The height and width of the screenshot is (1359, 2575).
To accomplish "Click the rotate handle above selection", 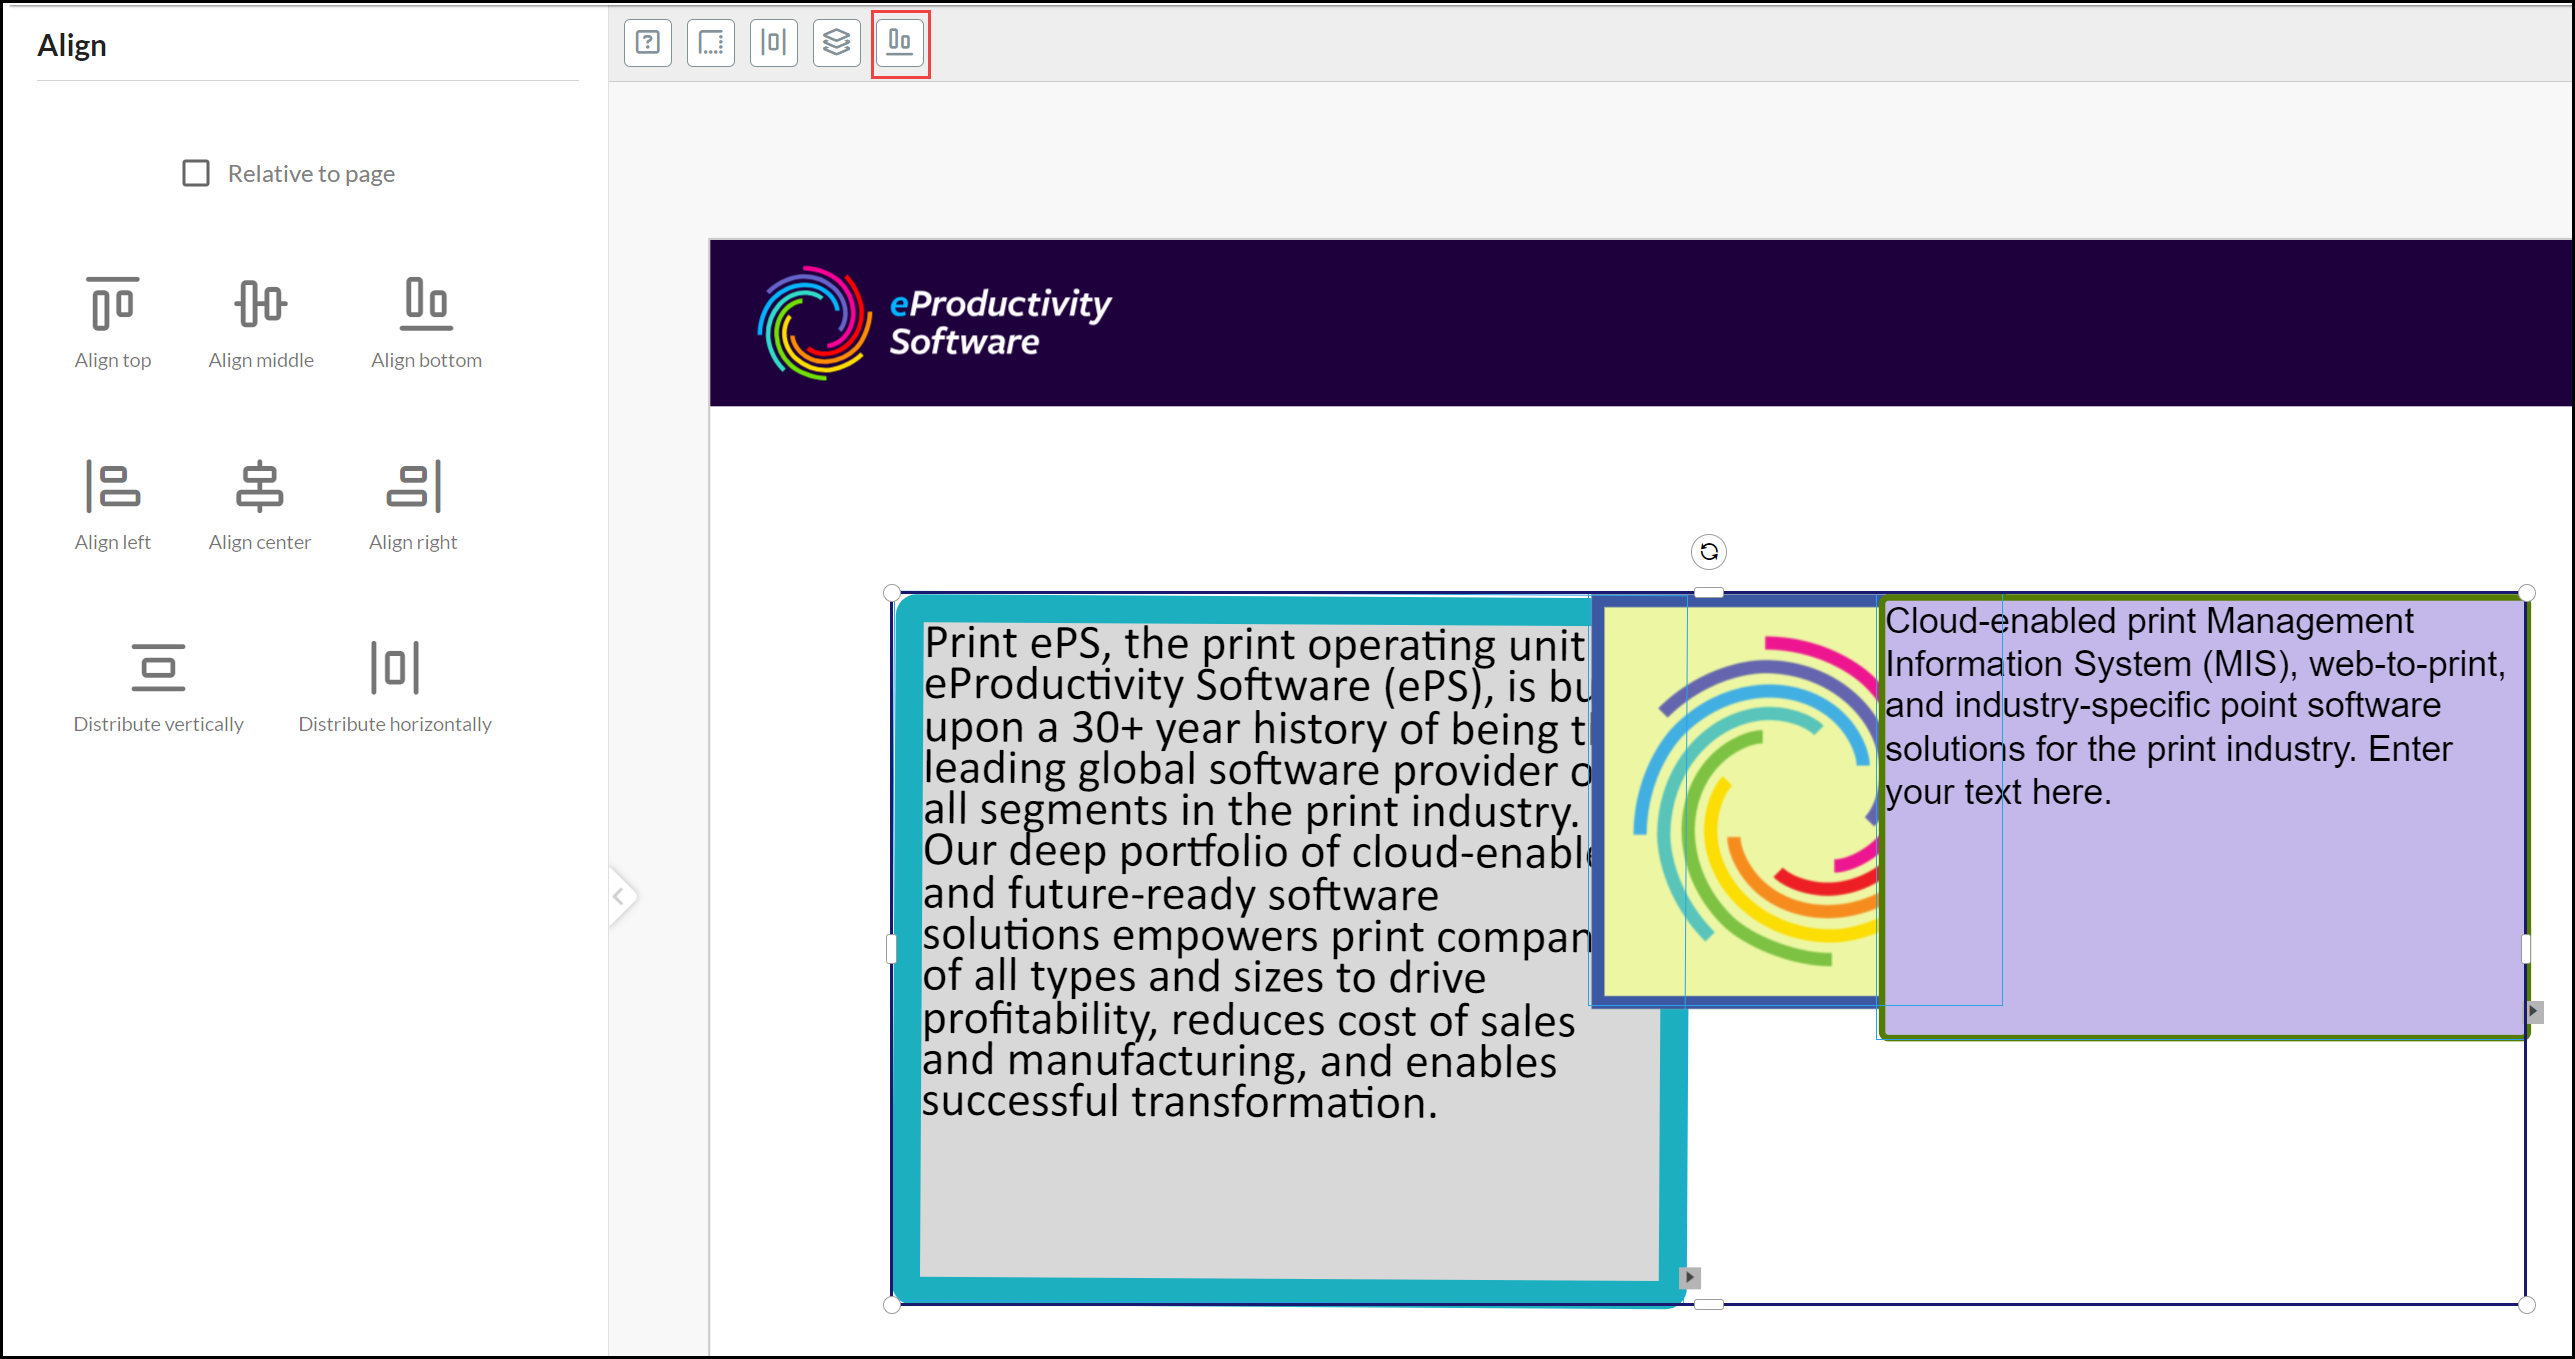I will [x=1709, y=551].
